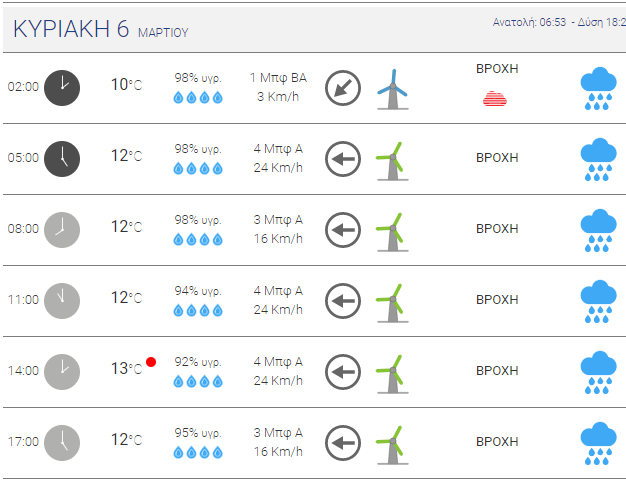Viewport: 626px width, 482px height.
Task: Click the rain cloud icon at 17:00
Action: tap(598, 443)
